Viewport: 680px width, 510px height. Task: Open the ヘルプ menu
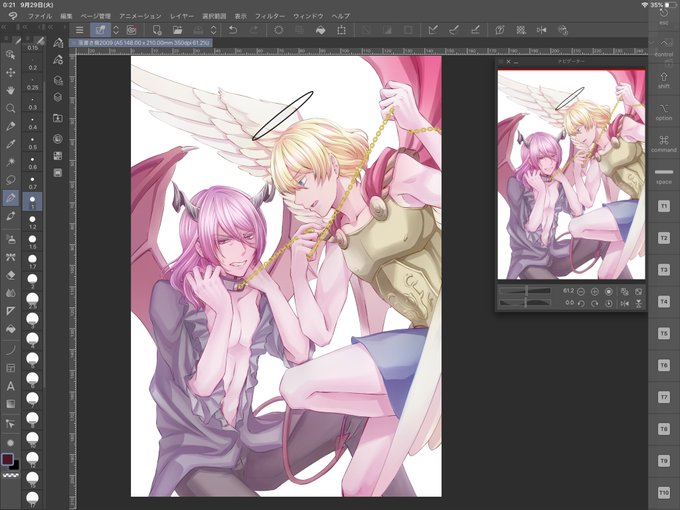point(340,16)
